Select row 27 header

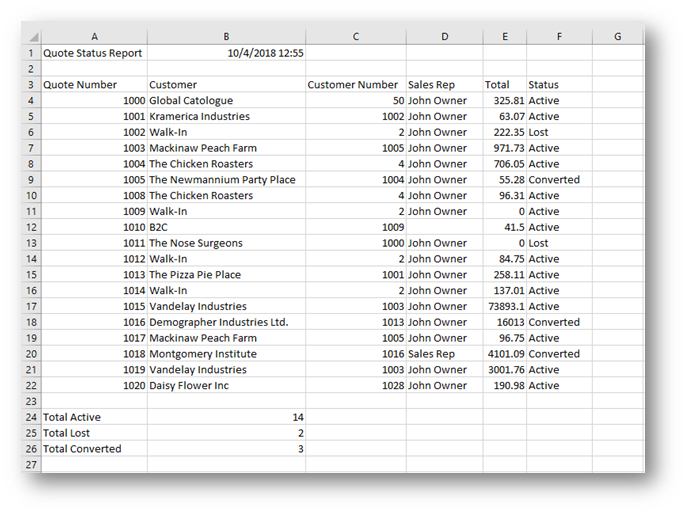pos(31,464)
